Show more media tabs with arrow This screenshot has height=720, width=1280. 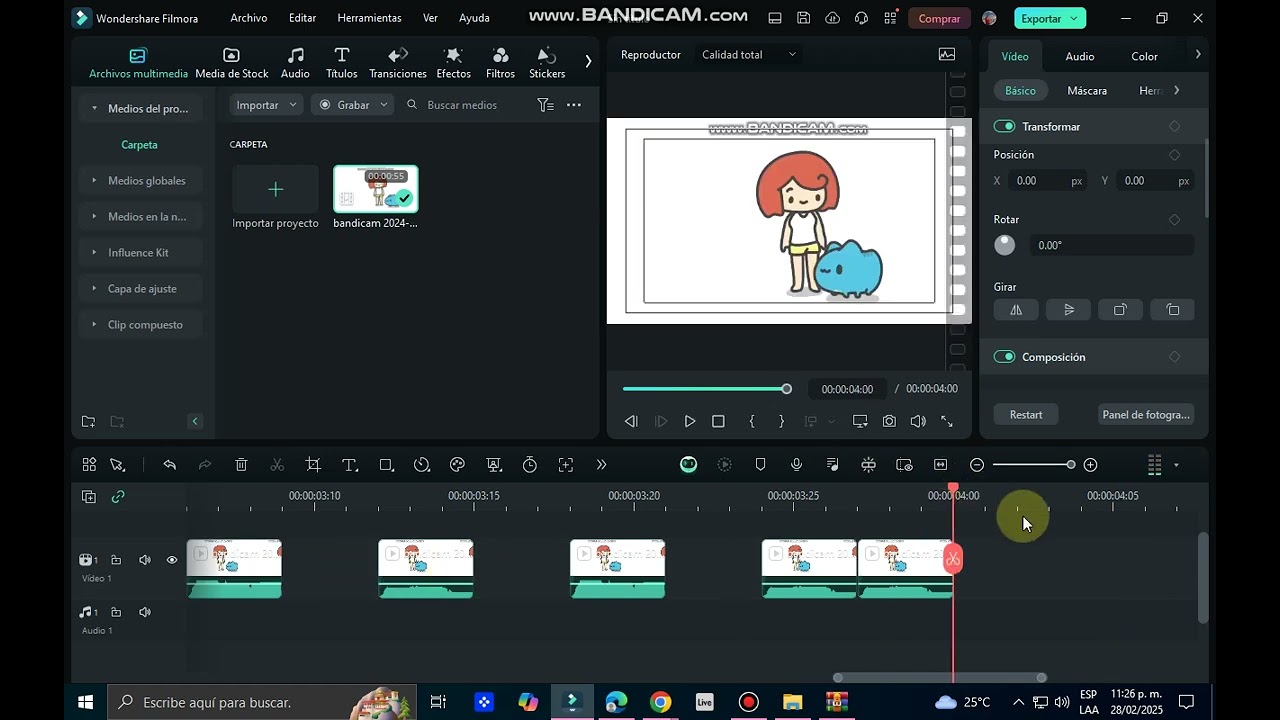pos(588,61)
